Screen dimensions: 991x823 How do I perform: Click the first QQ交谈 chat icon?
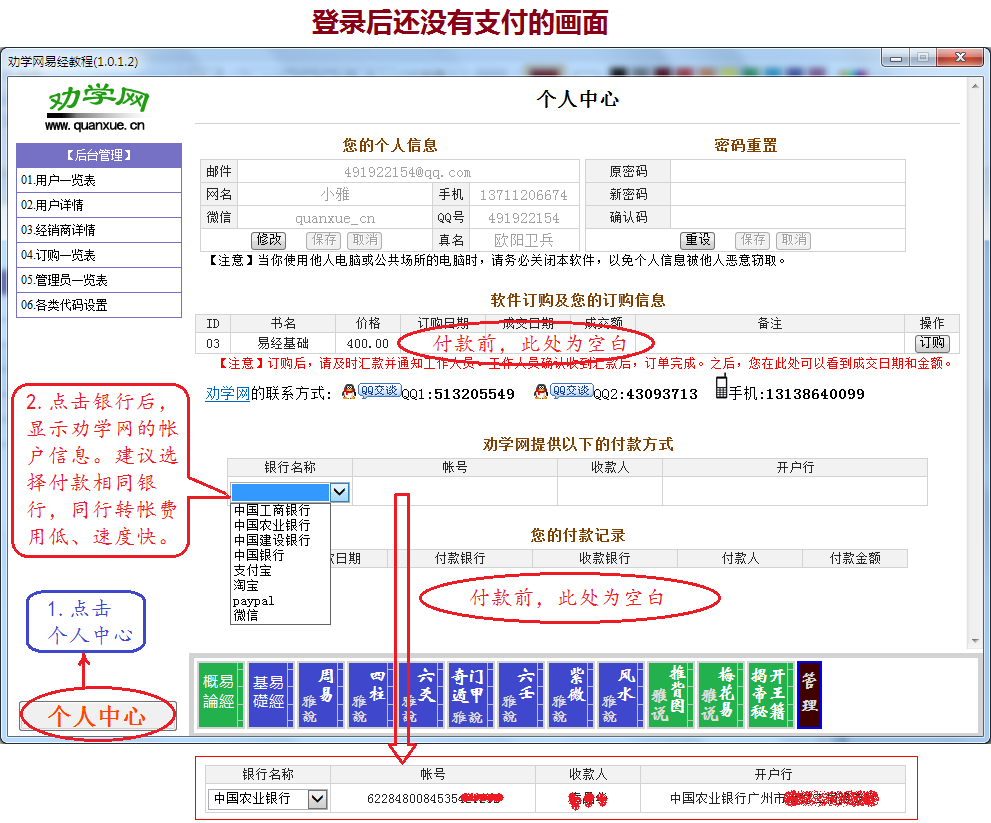click(379, 392)
